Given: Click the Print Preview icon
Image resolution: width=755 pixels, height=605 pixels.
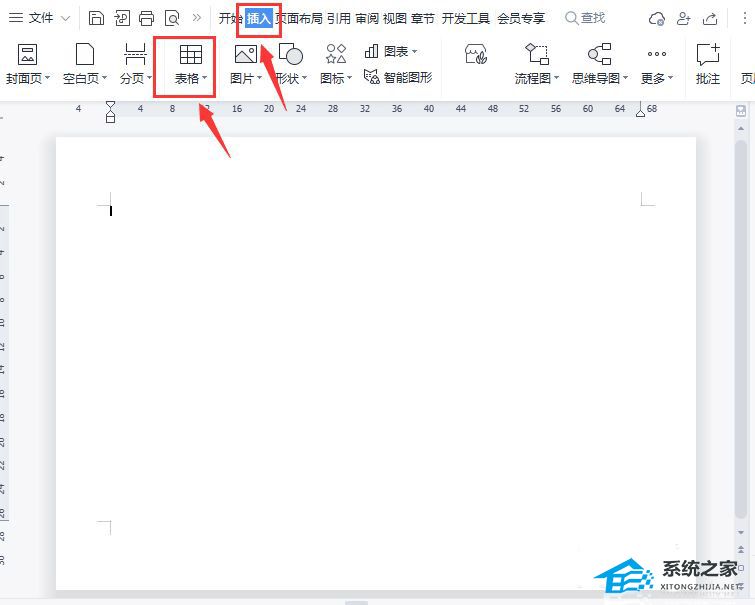Looking at the screenshot, I should pos(172,18).
